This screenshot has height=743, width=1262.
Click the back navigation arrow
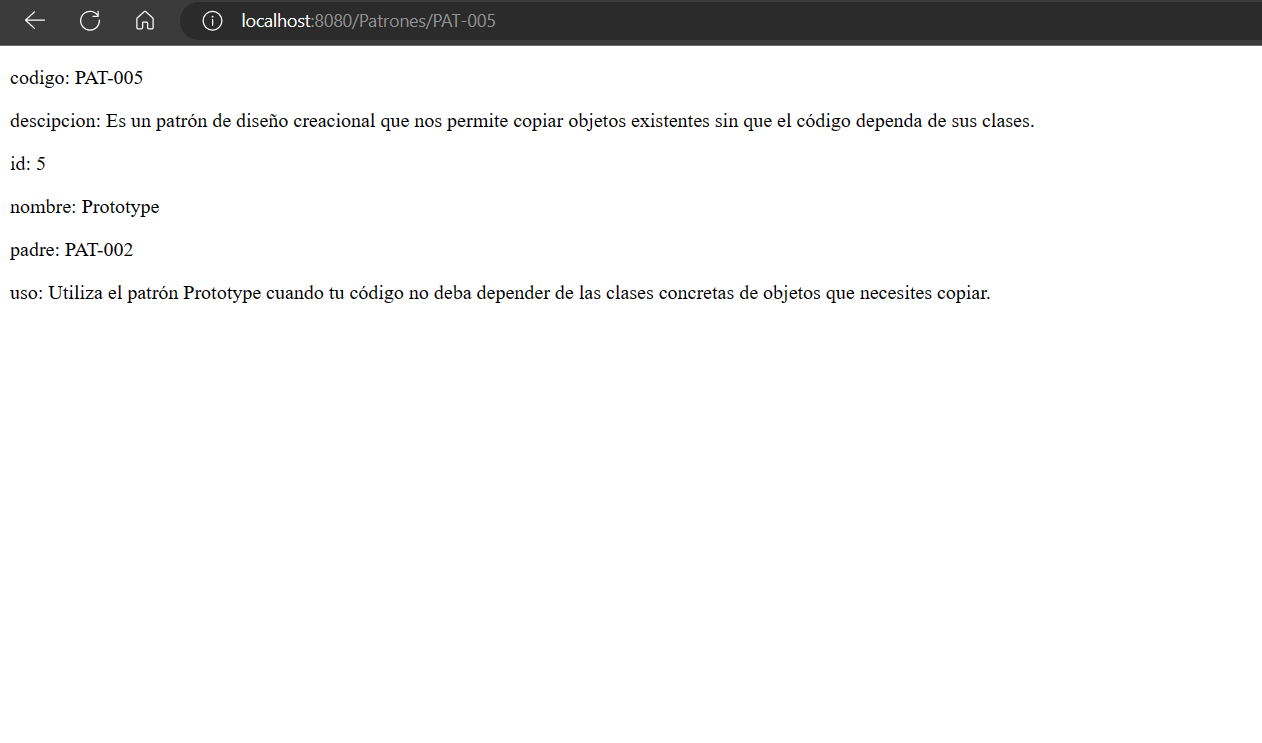coord(33,20)
